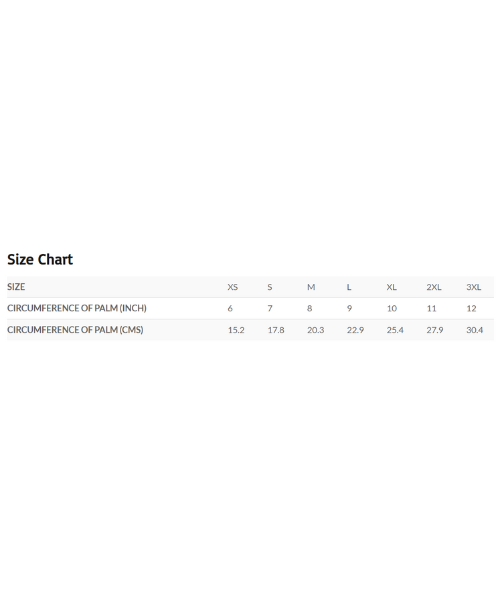The image size is (500, 600).
Task: Click the 12 inch value for 3XL
Action: [471, 308]
